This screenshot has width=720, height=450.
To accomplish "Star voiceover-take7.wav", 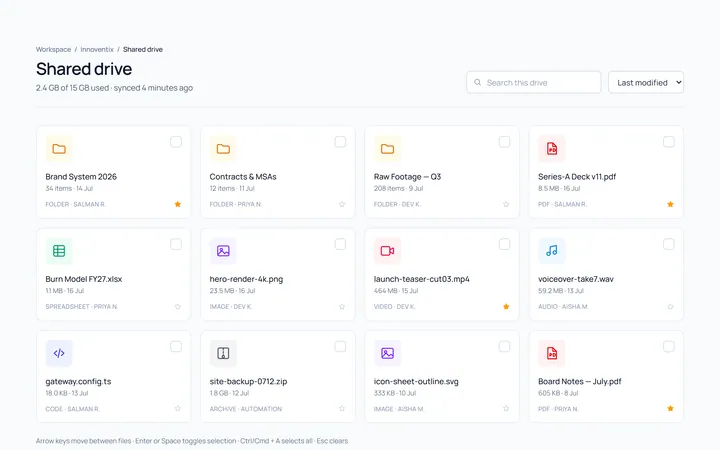I will [x=670, y=306].
